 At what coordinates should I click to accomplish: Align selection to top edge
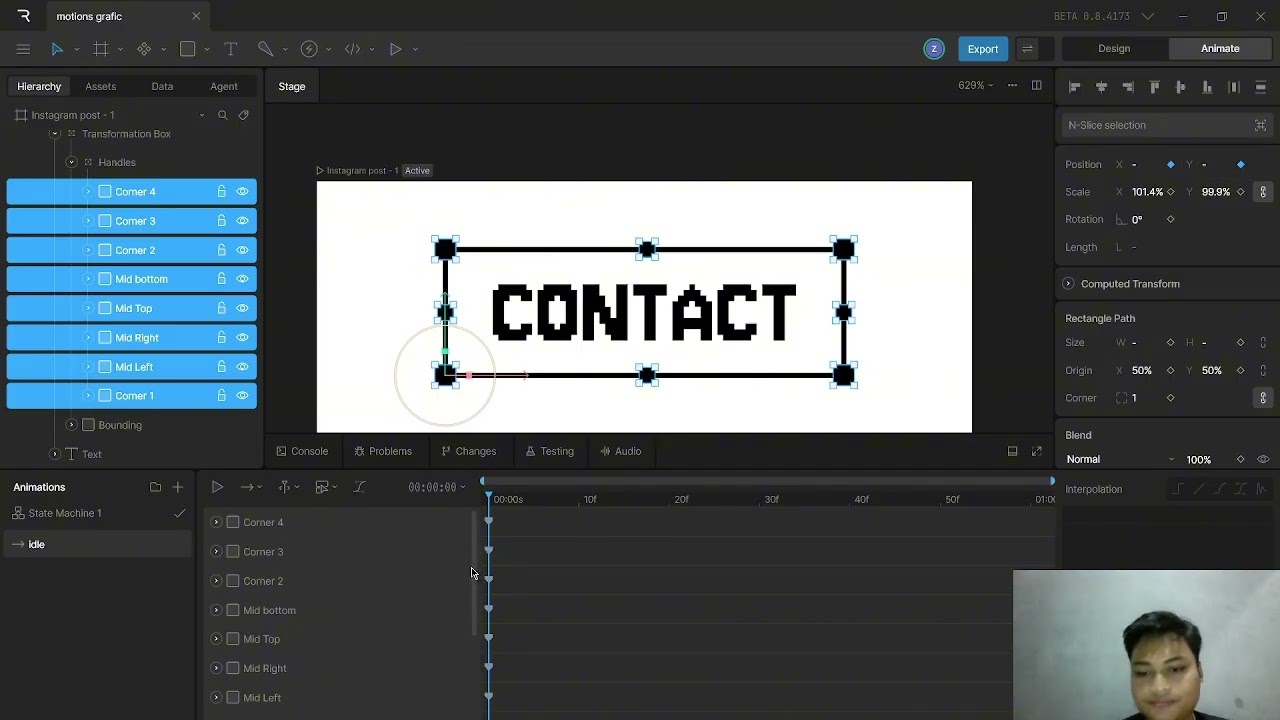point(1154,87)
